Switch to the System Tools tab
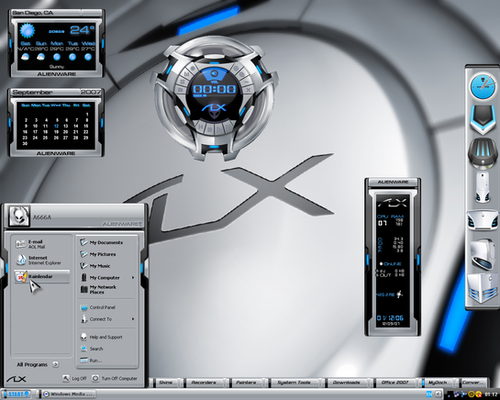500x400 pixels. click(294, 382)
